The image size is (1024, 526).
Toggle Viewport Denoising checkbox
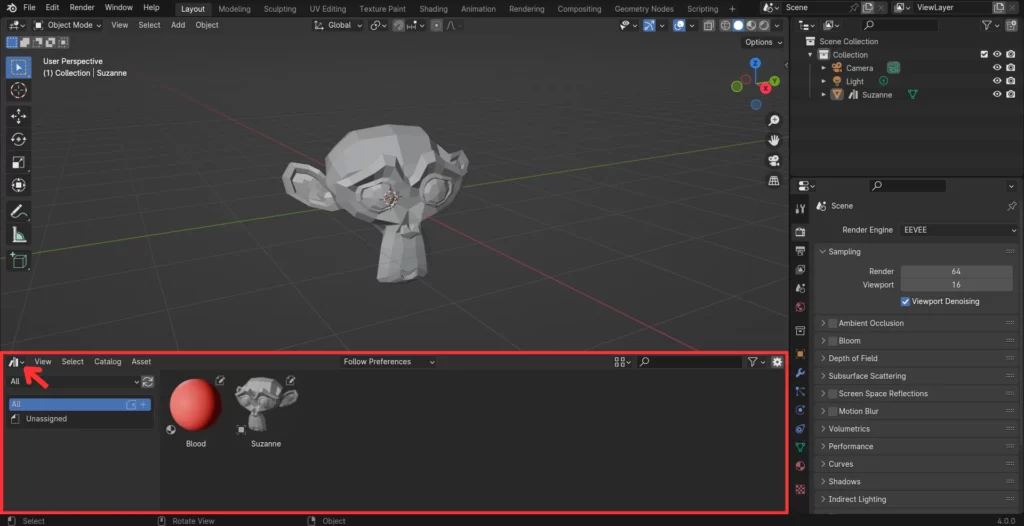click(x=905, y=301)
